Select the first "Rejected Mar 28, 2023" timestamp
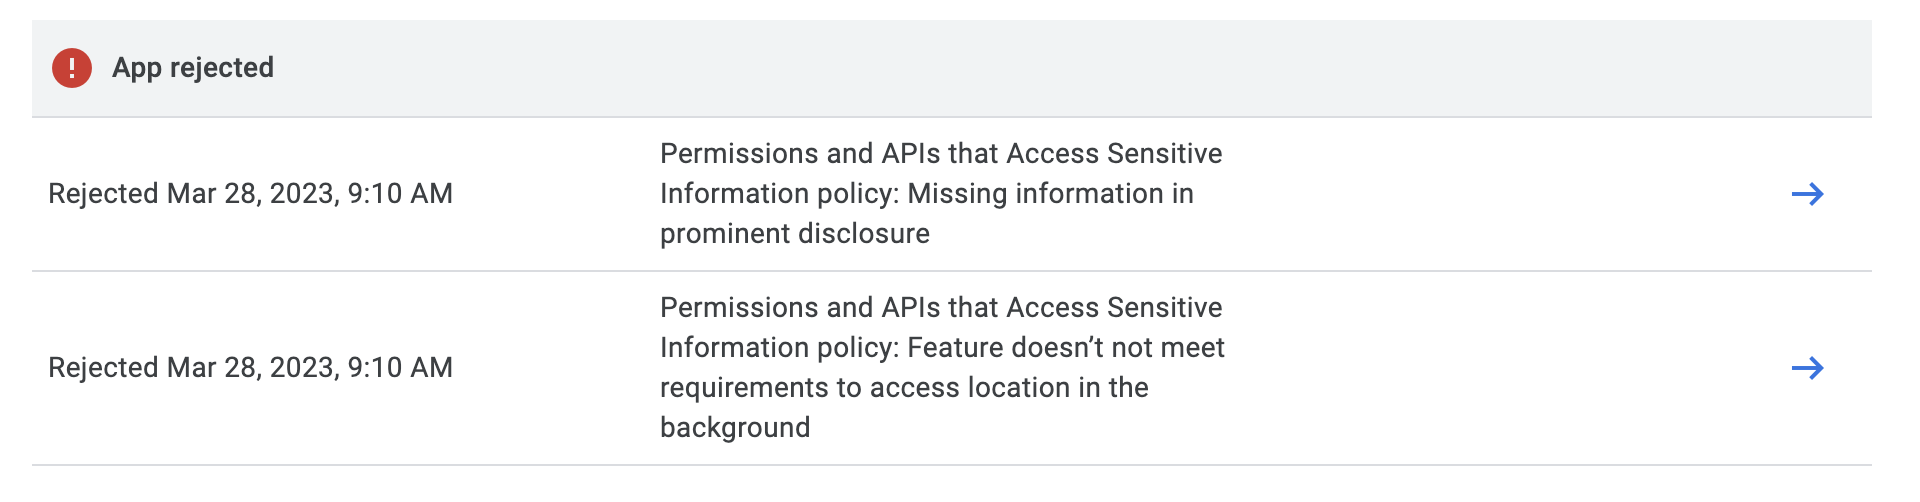 coord(250,194)
